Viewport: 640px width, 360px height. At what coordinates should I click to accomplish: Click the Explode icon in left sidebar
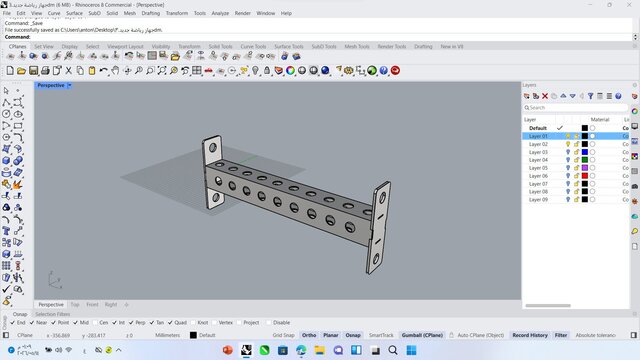[x=18, y=184]
